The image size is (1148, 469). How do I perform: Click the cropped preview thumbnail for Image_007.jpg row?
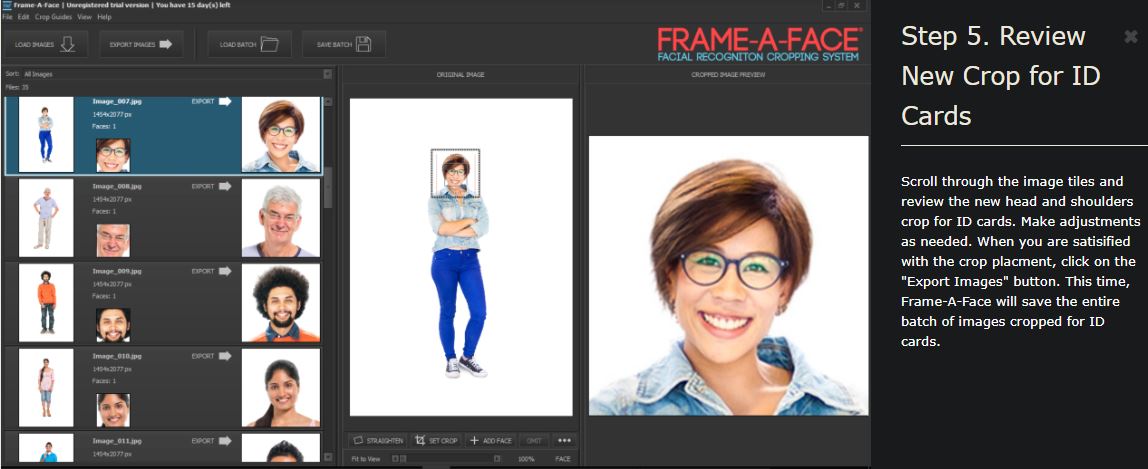click(x=281, y=135)
